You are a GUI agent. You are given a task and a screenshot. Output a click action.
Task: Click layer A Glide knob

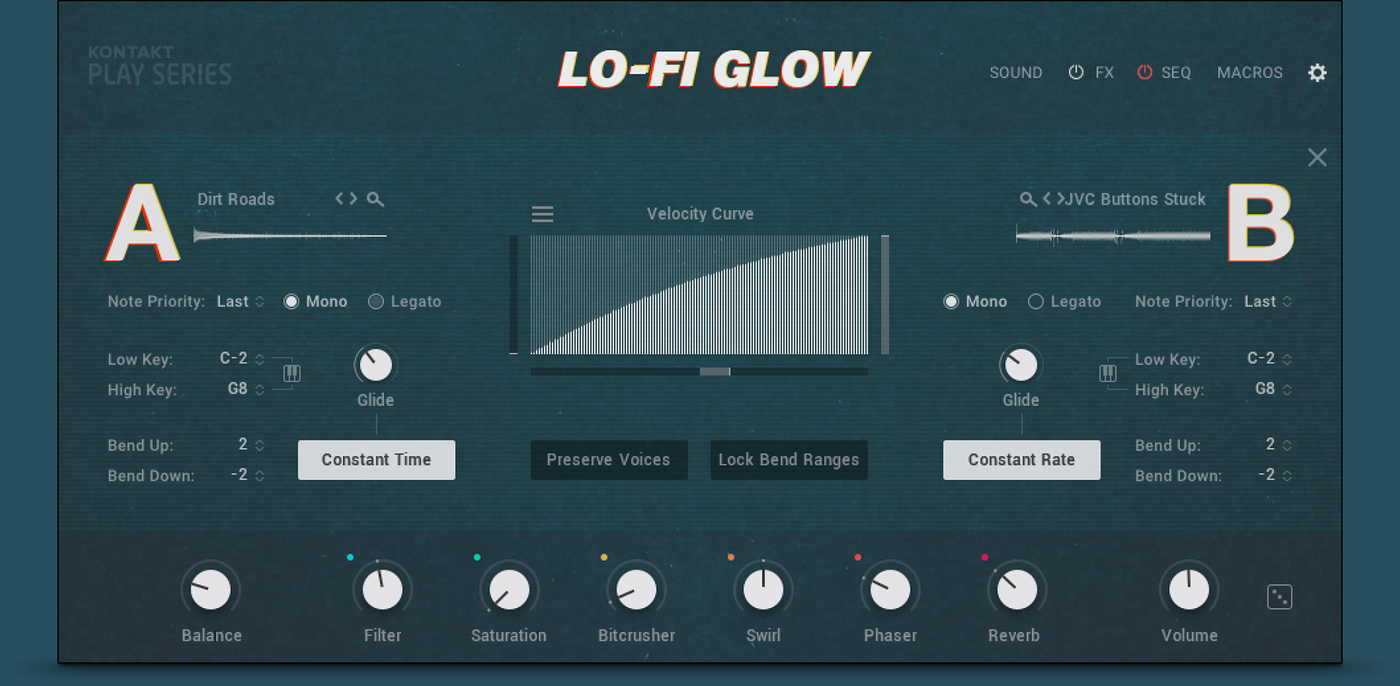coord(376,365)
